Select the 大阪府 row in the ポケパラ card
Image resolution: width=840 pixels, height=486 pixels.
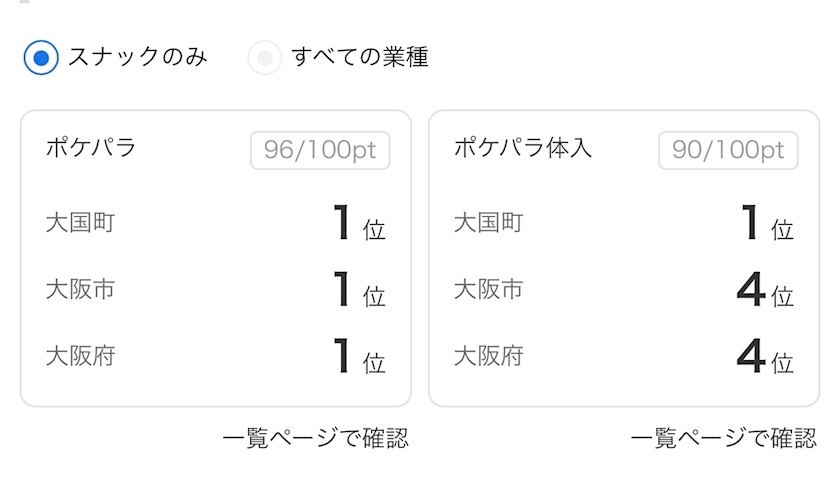216,356
